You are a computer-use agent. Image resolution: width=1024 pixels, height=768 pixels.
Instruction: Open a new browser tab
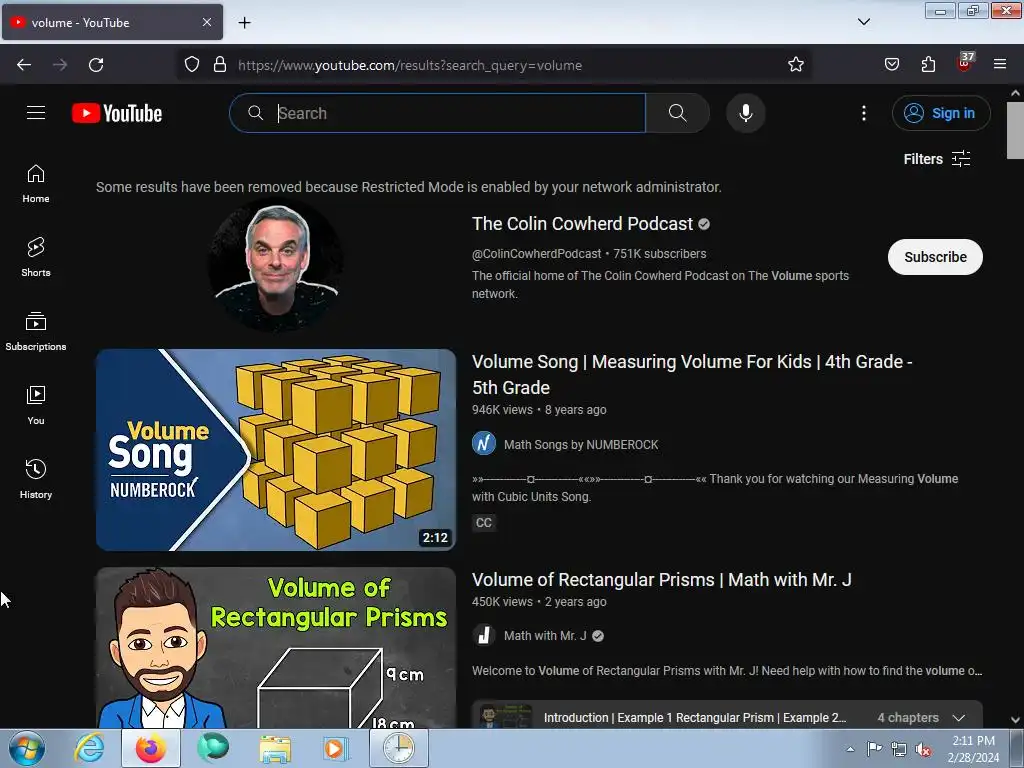coord(244,23)
